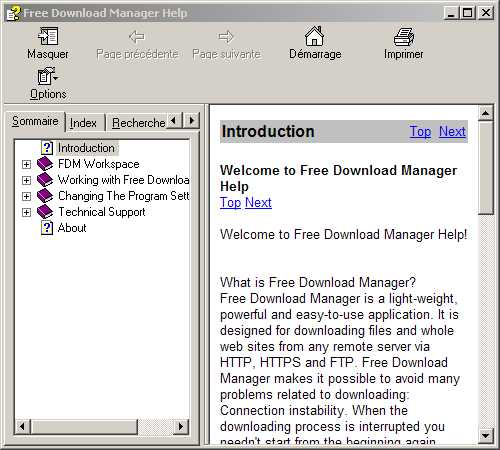Open the Options toolbar menu icon
Image resolution: width=500 pixels, height=450 pixels.
(x=47, y=76)
